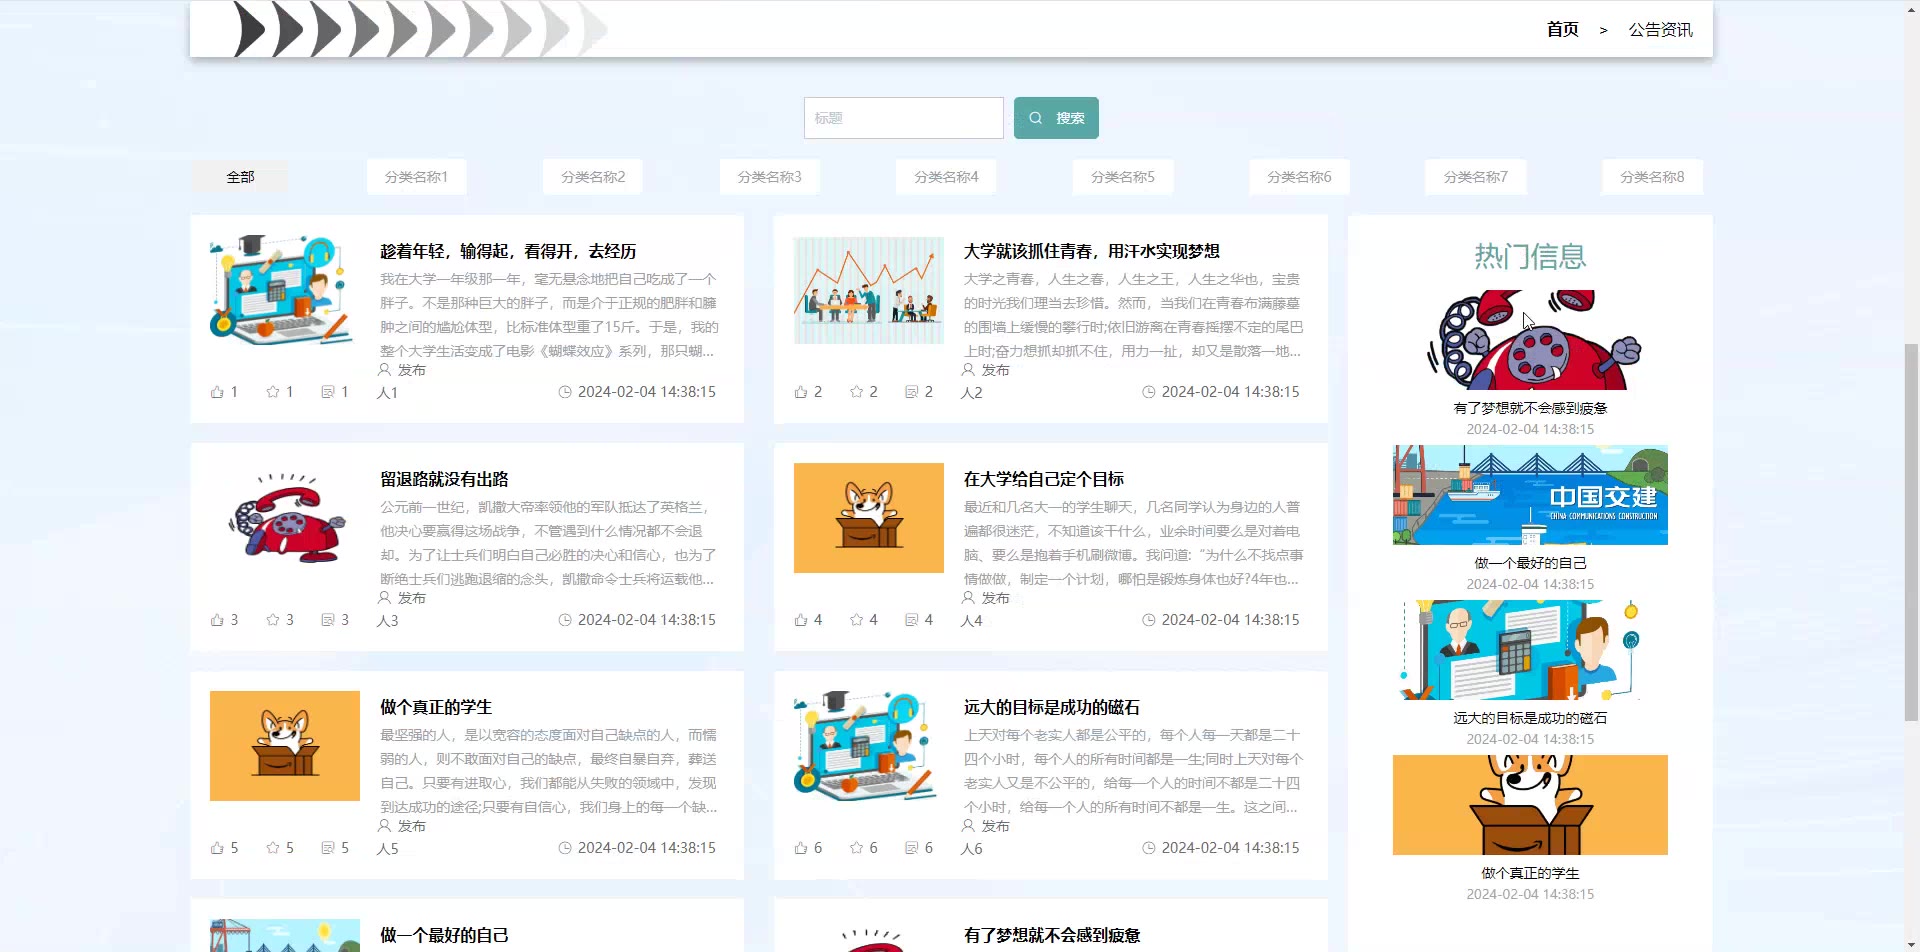Focus the 标题 search input field
Image resolution: width=1920 pixels, height=952 pixels.
[x=904, y=118]
